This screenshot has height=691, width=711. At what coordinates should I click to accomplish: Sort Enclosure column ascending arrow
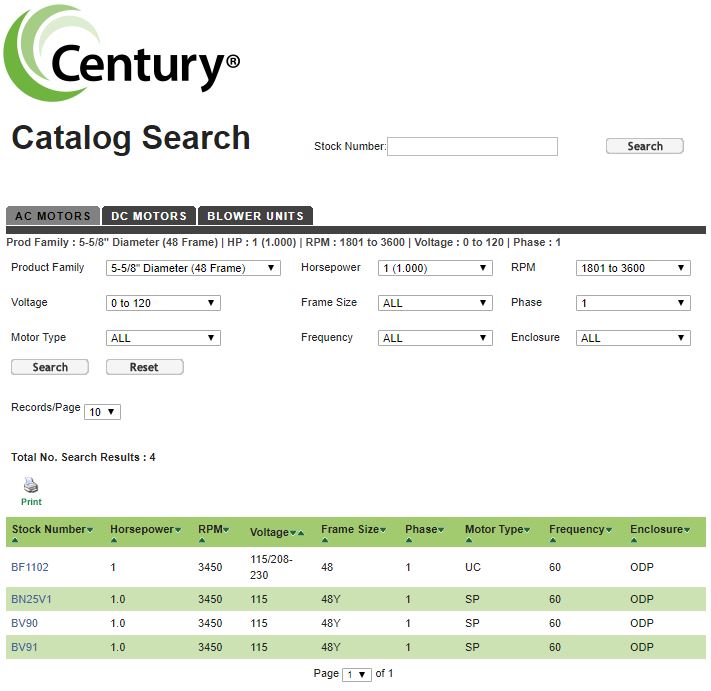tap(634, 540)
